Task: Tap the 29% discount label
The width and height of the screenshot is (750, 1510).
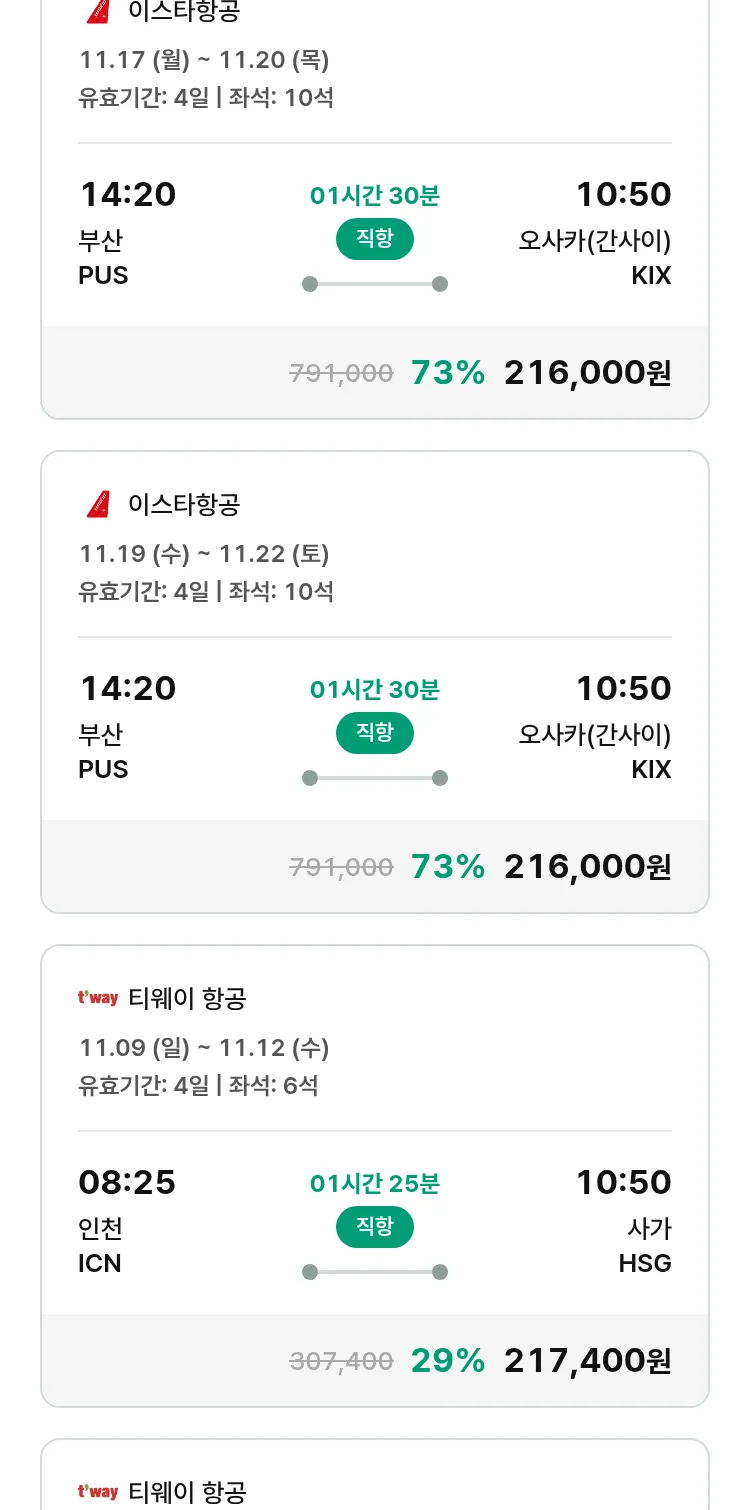Action: tap(448, 1360)
